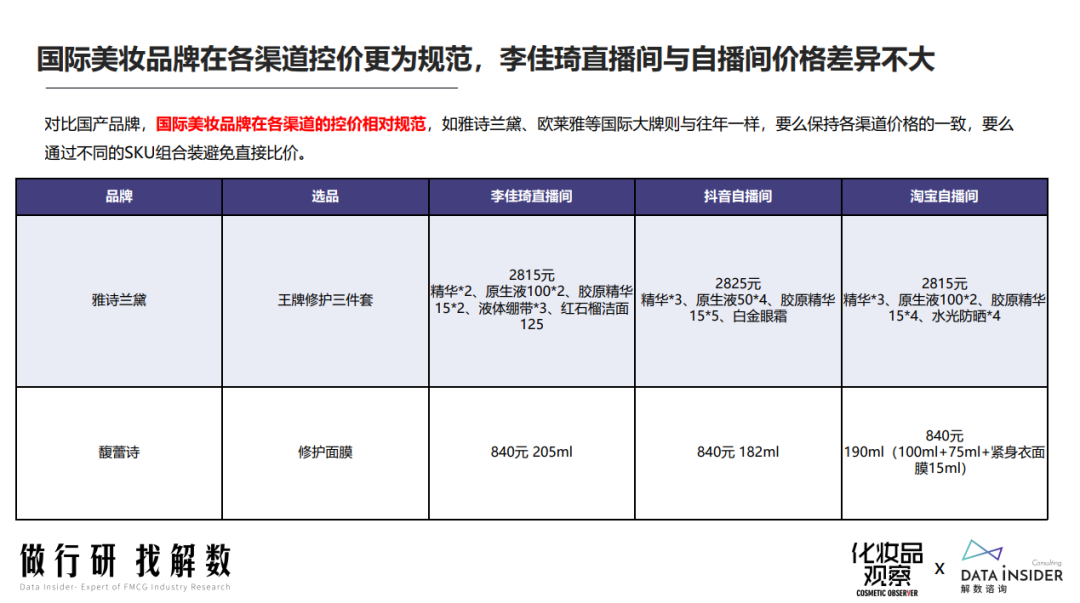This screenshot has width=1080, height=603.
Task: Select the 王牌修护三件套 product cell
Action: pos(325,300)
